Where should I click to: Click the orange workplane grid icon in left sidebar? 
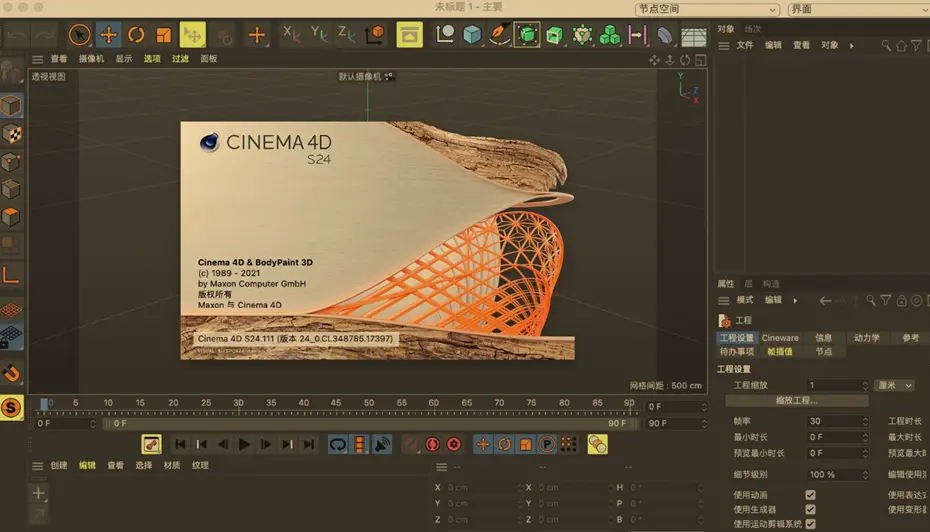click(11, 309)
